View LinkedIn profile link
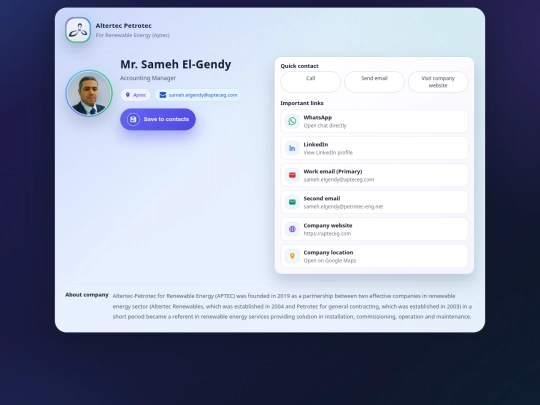 click(x=374, y=148)
